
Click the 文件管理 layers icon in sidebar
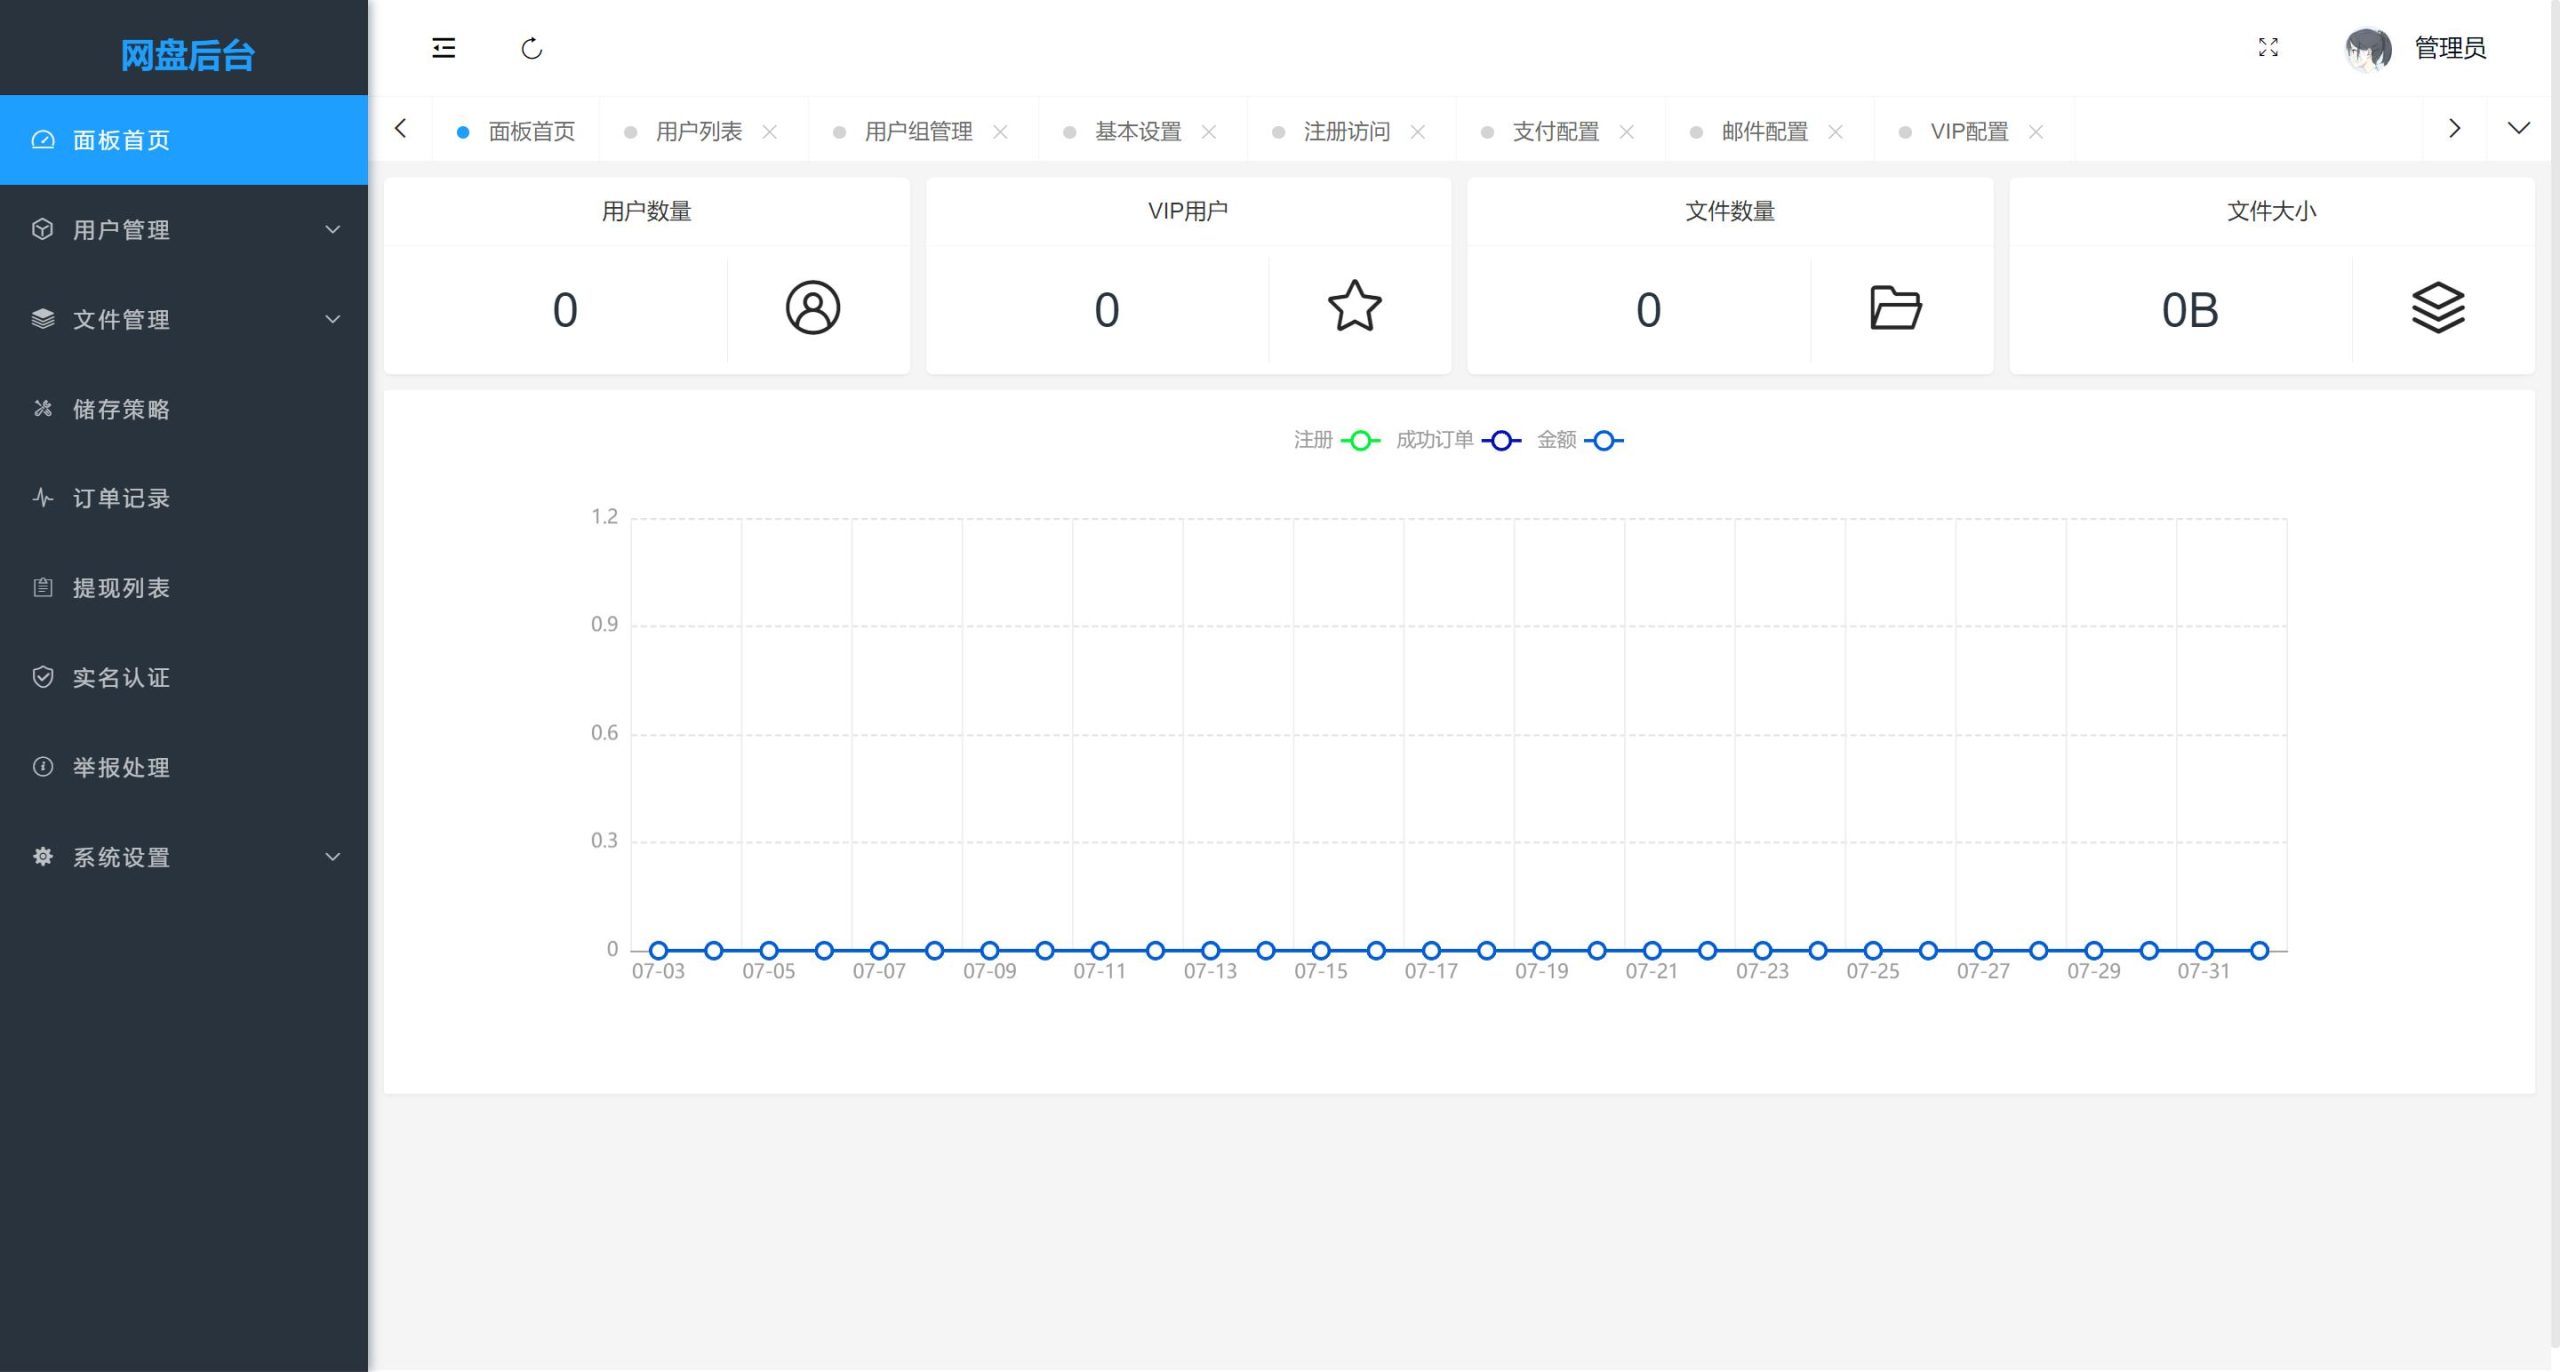[42, 319]
